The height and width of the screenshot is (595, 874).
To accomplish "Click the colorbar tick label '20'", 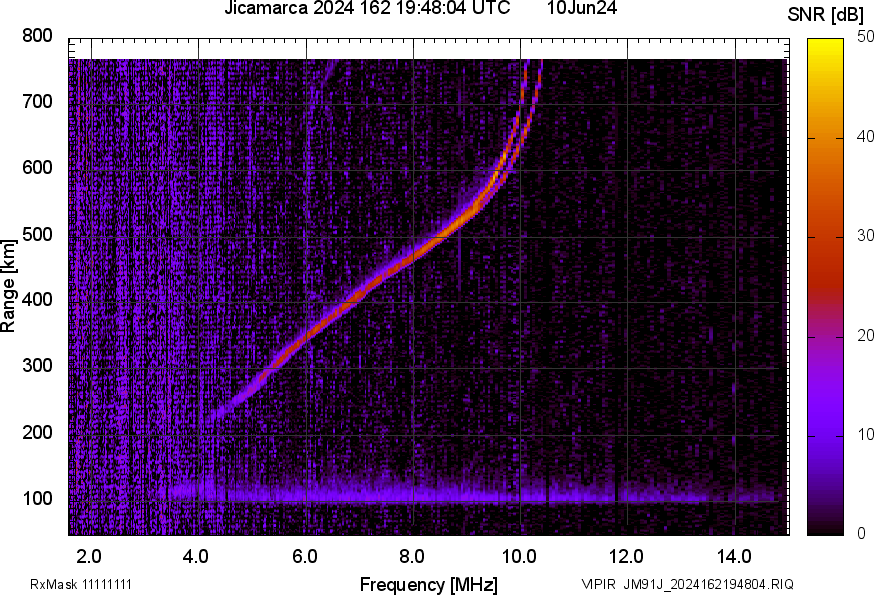I will [865, 336].
